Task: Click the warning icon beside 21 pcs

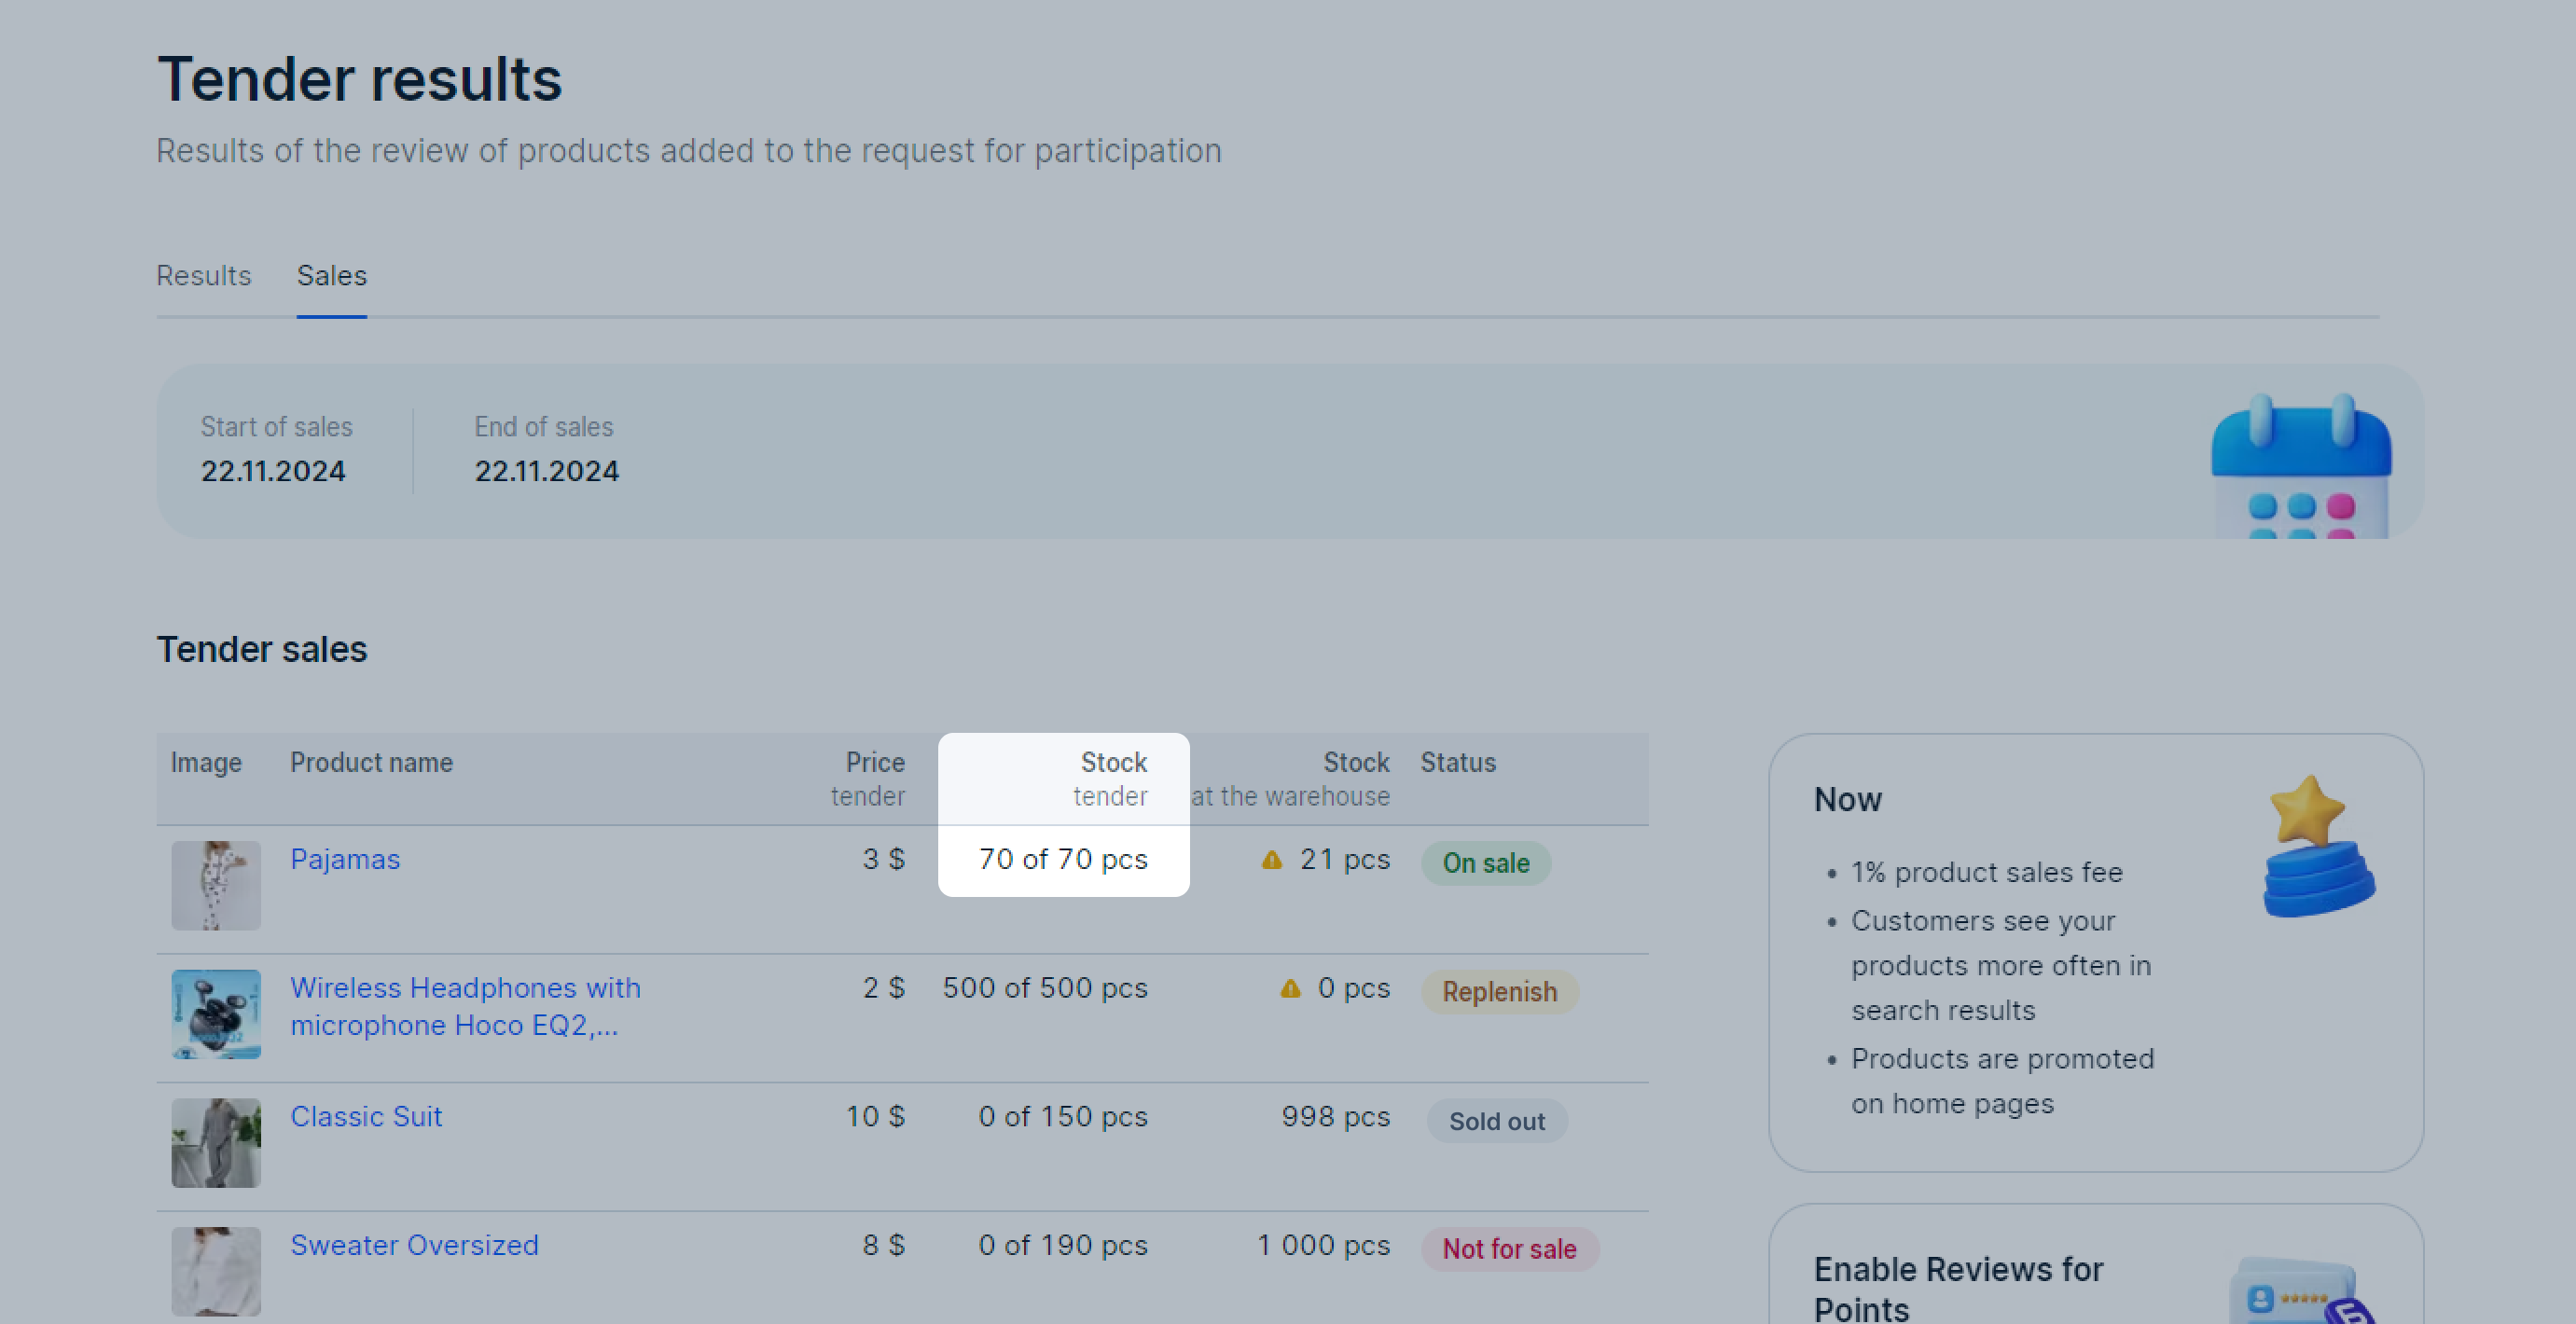Action: [1271, 860]
